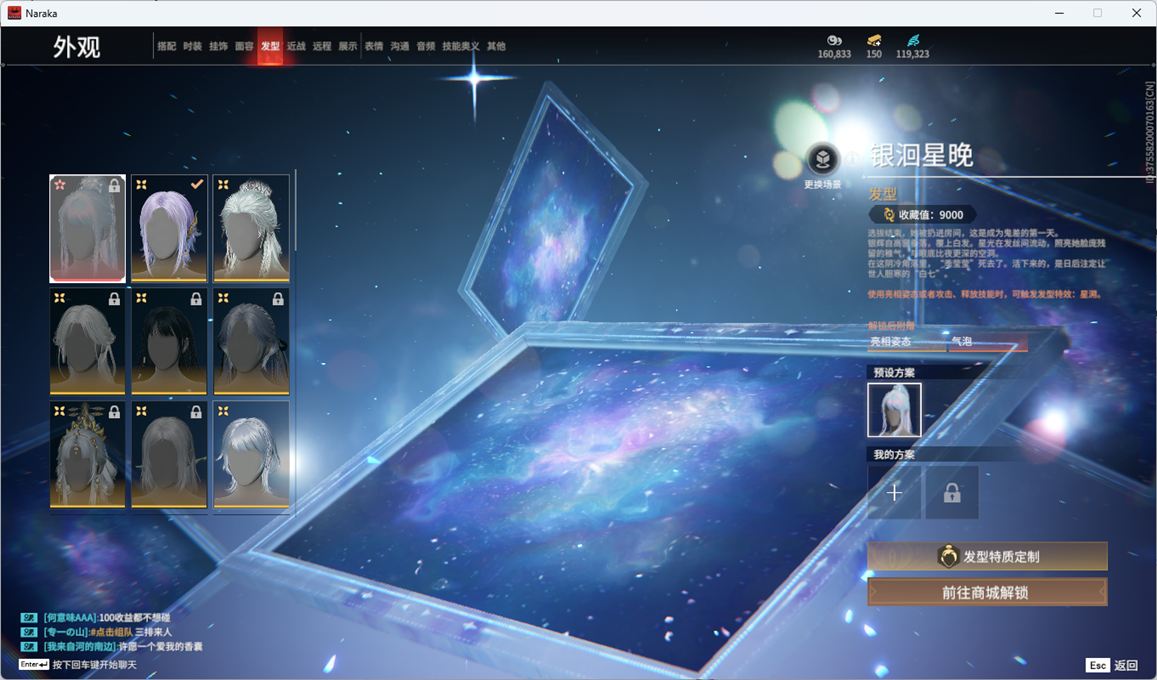The height and width of the screenshot is (680, 1157).
Task: Switch to the 时装 tab
Action: coord(193,46)
